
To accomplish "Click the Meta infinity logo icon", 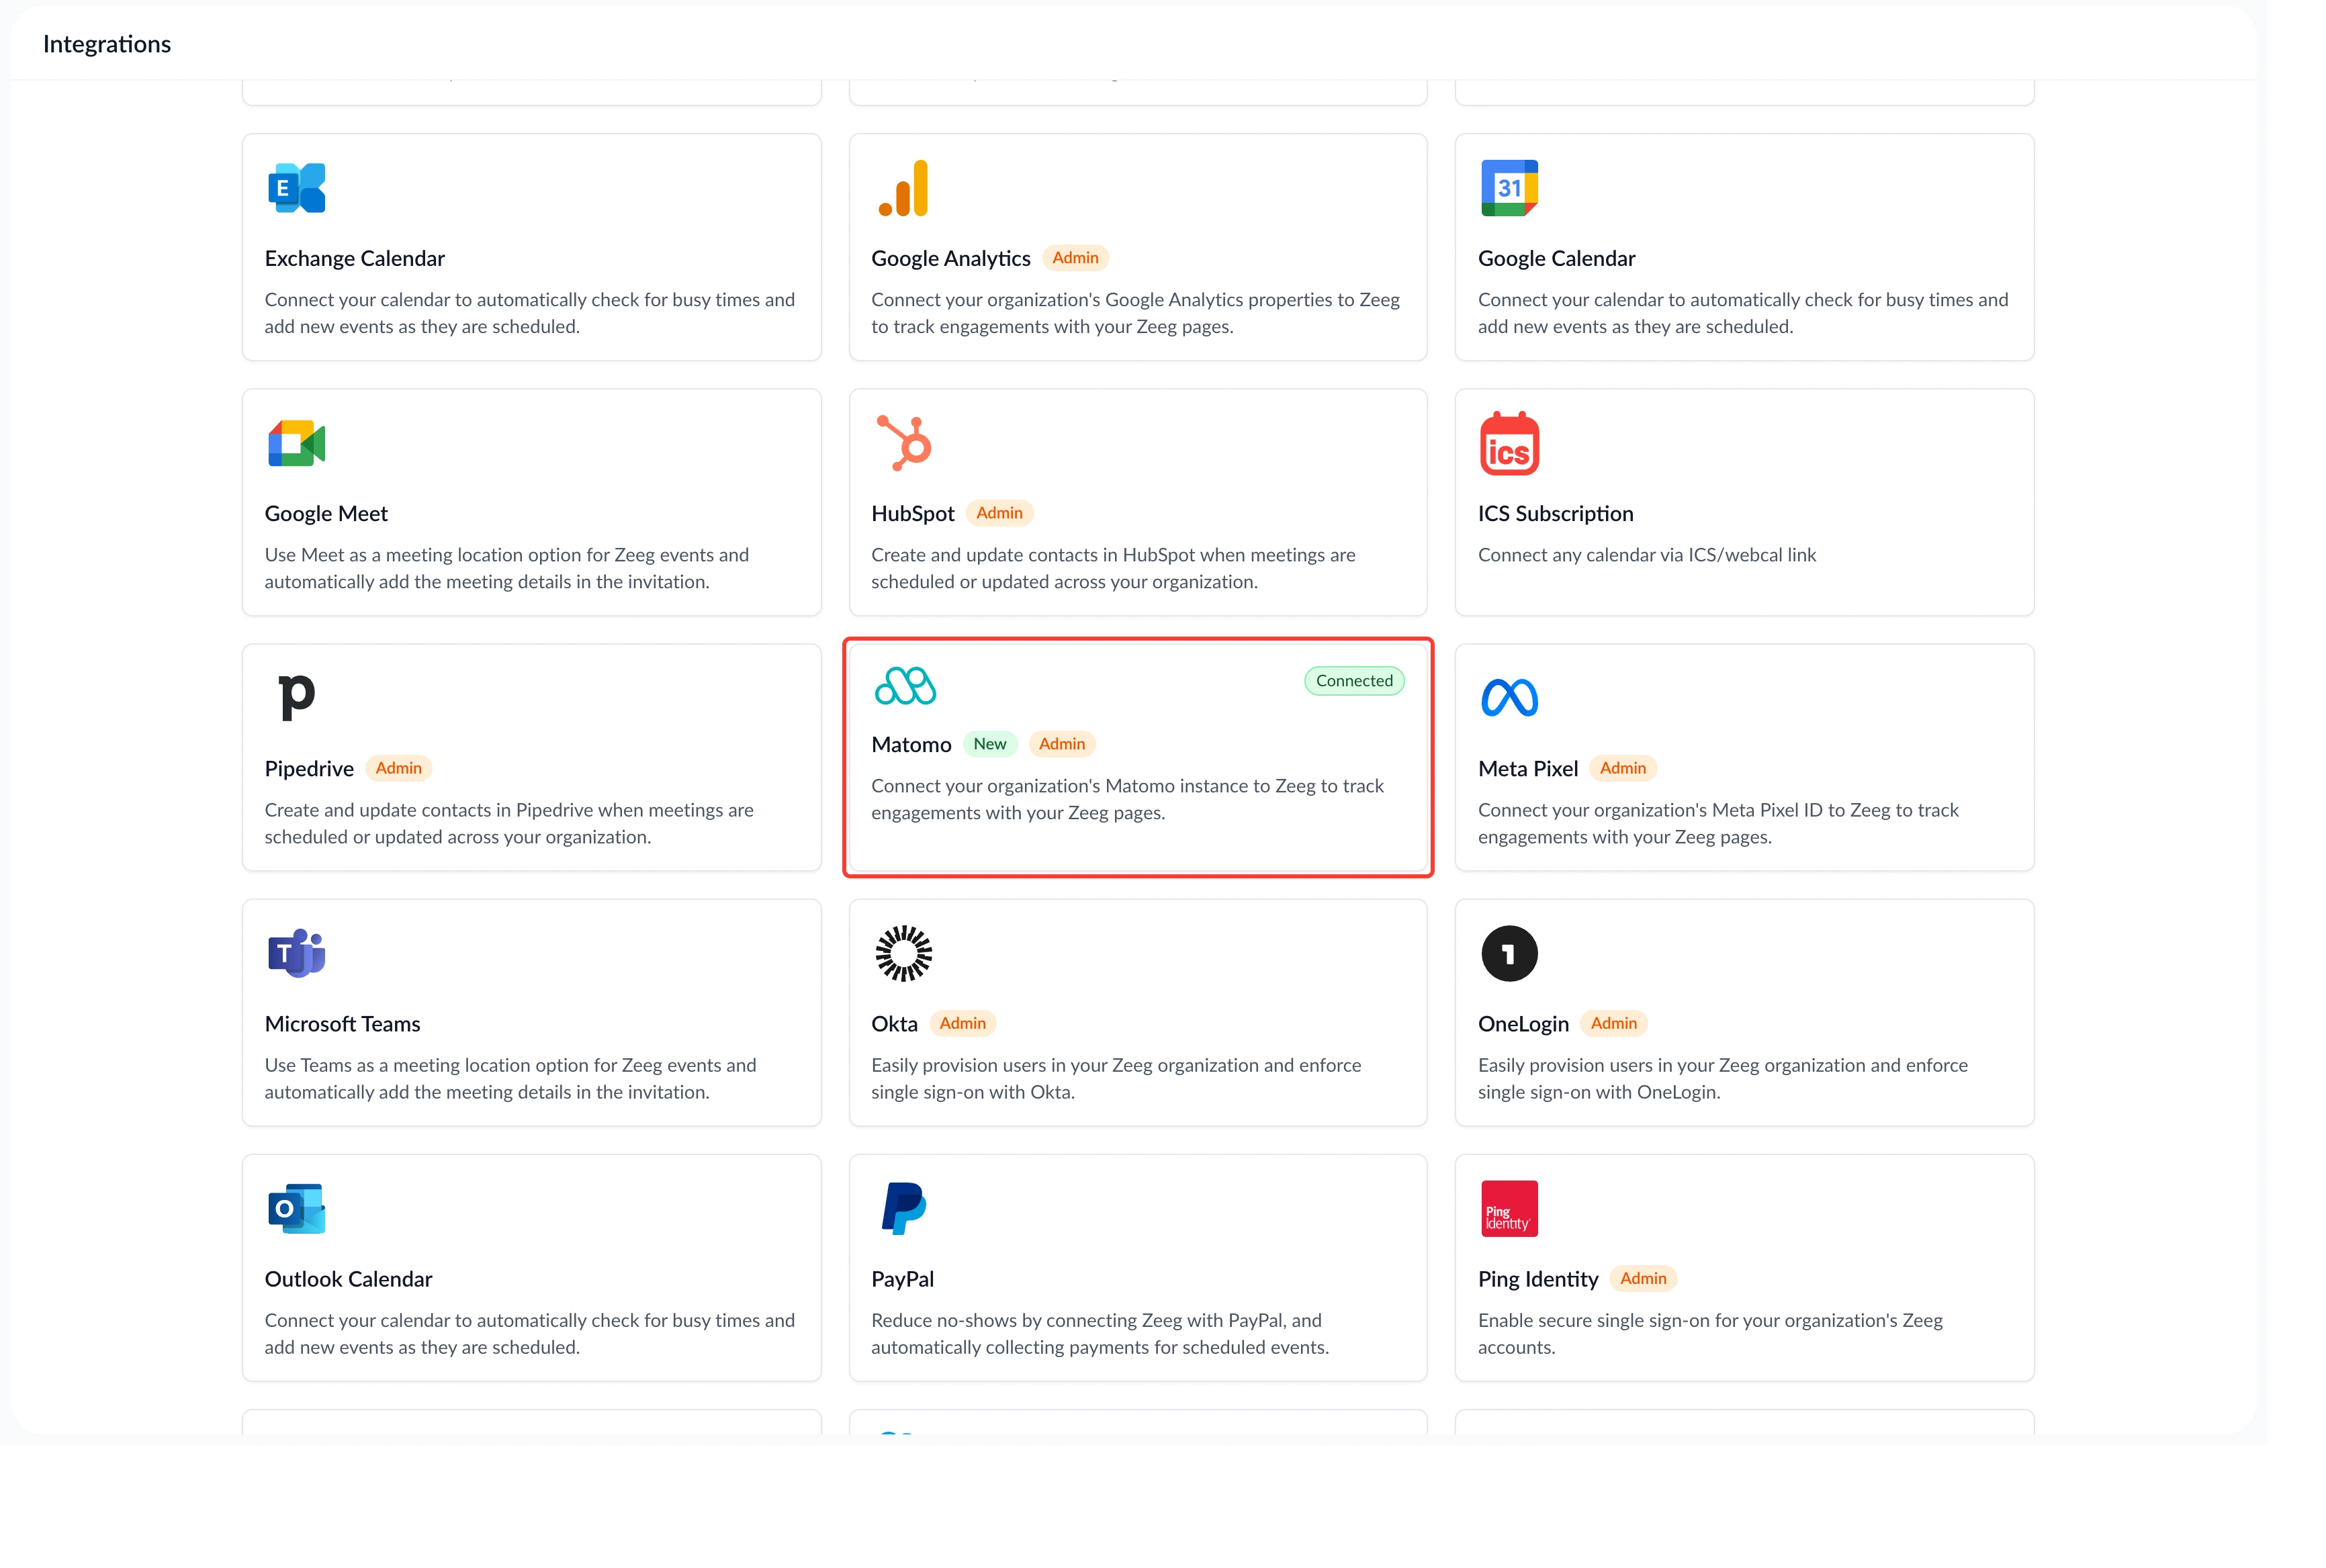I will click(1509, 698).
